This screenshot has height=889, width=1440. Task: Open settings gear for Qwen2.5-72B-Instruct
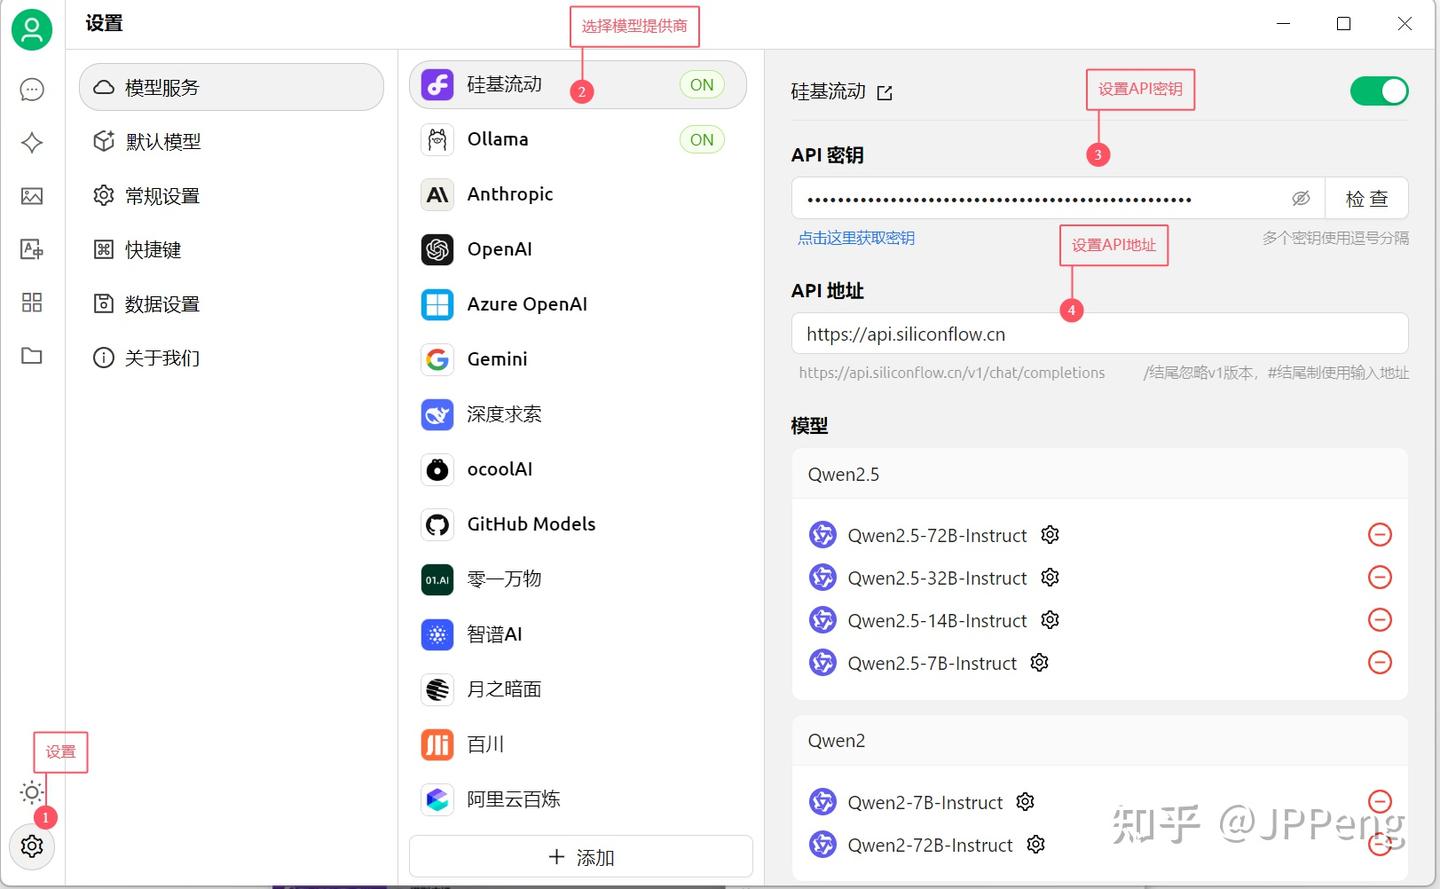click(1050, 535)
